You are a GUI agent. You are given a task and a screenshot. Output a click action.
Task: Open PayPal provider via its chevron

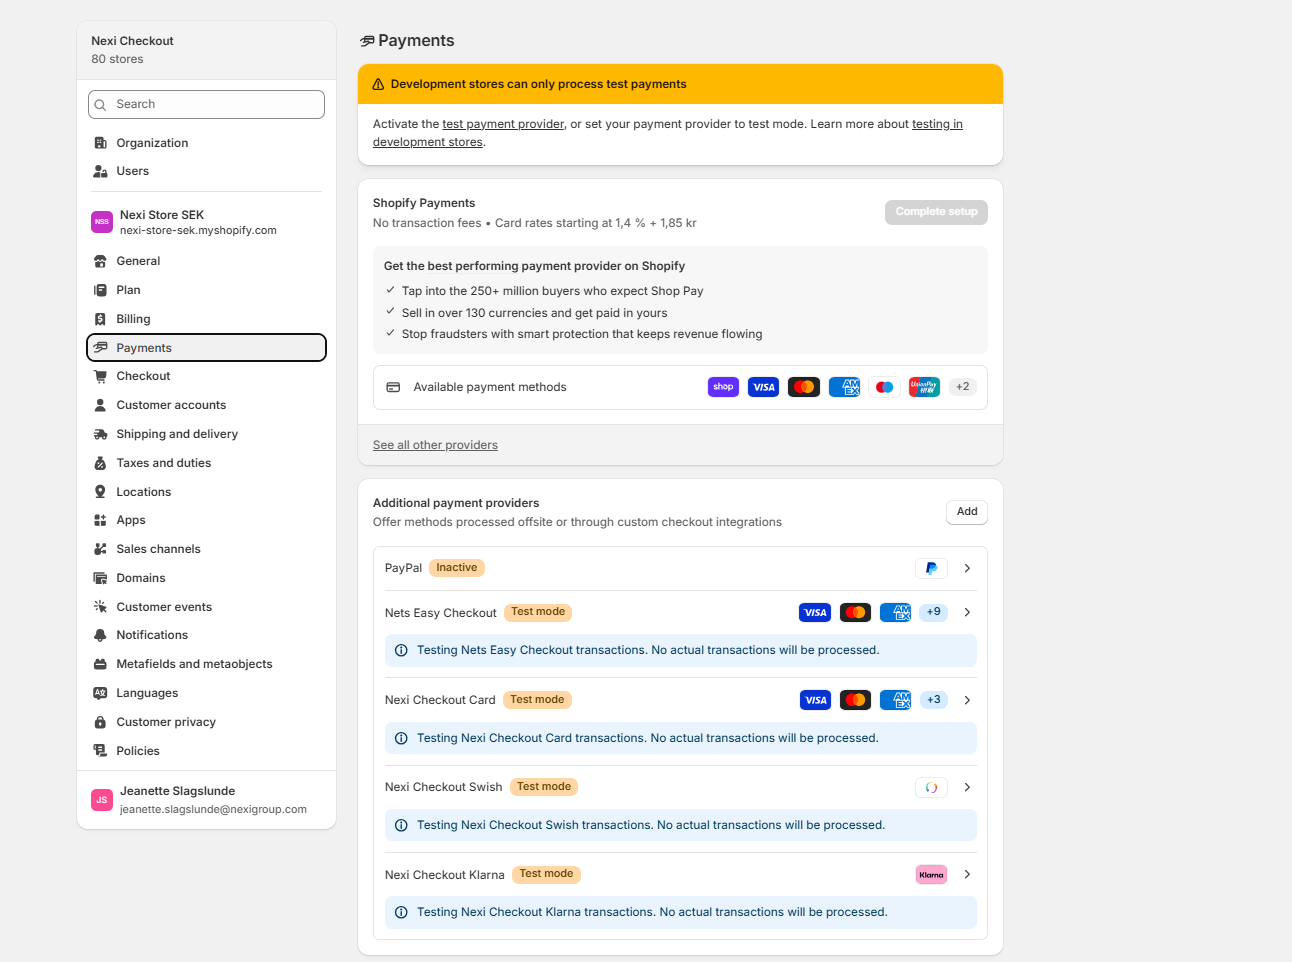[x=967, y=568]
